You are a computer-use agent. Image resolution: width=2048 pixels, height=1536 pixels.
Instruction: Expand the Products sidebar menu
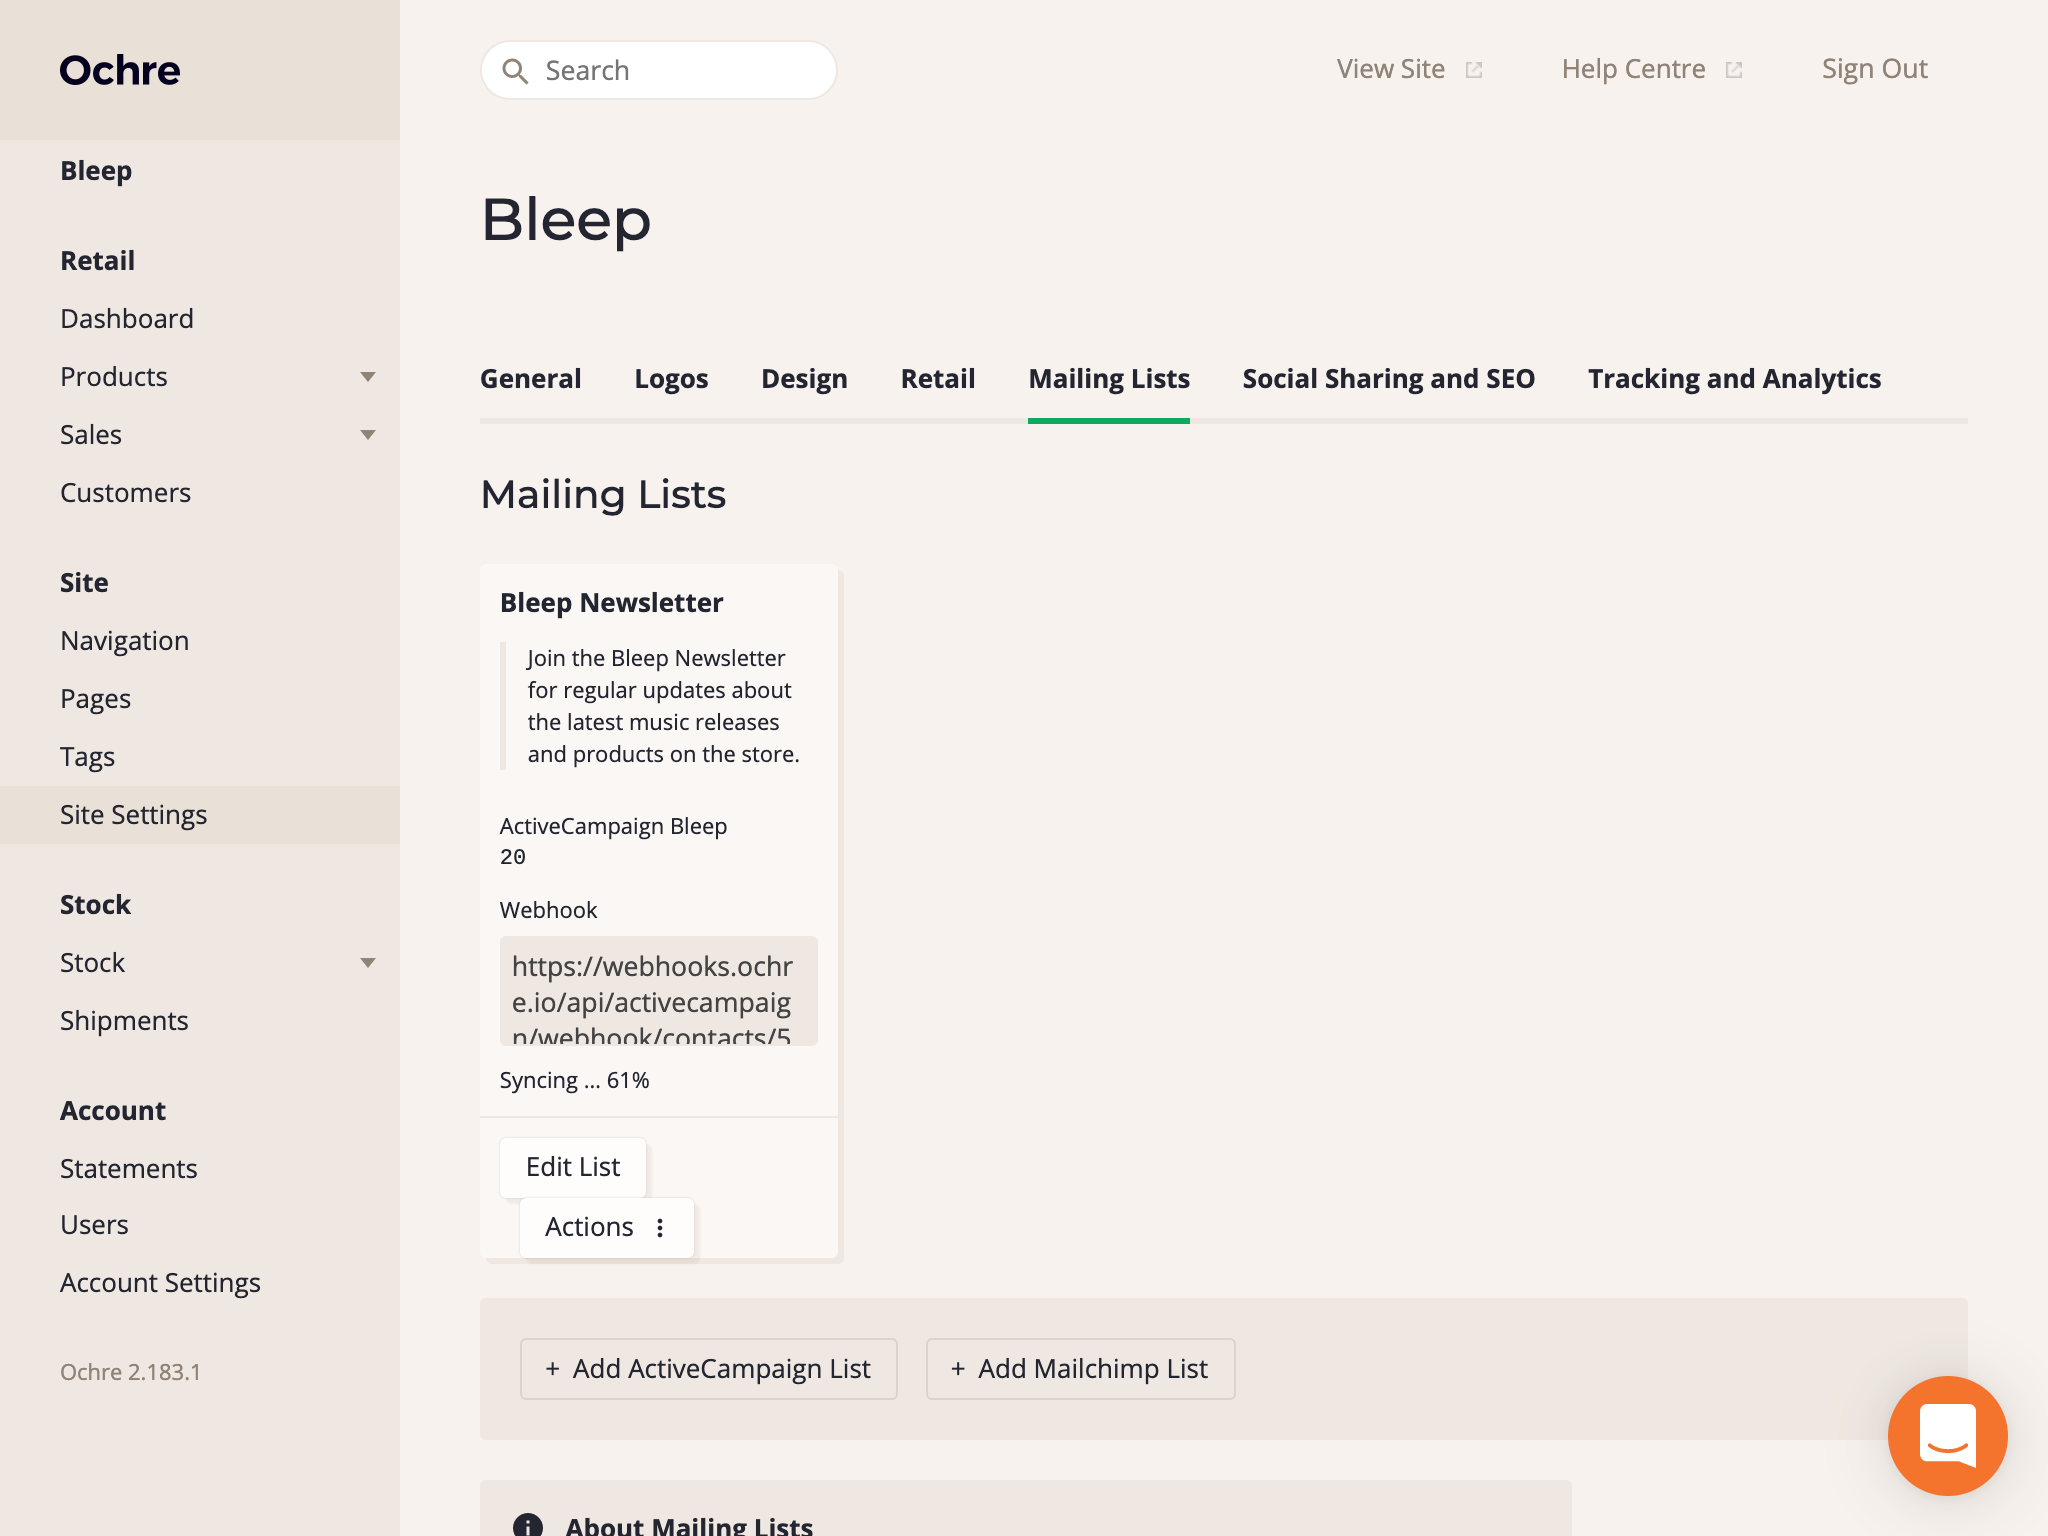tap(367, 377)
